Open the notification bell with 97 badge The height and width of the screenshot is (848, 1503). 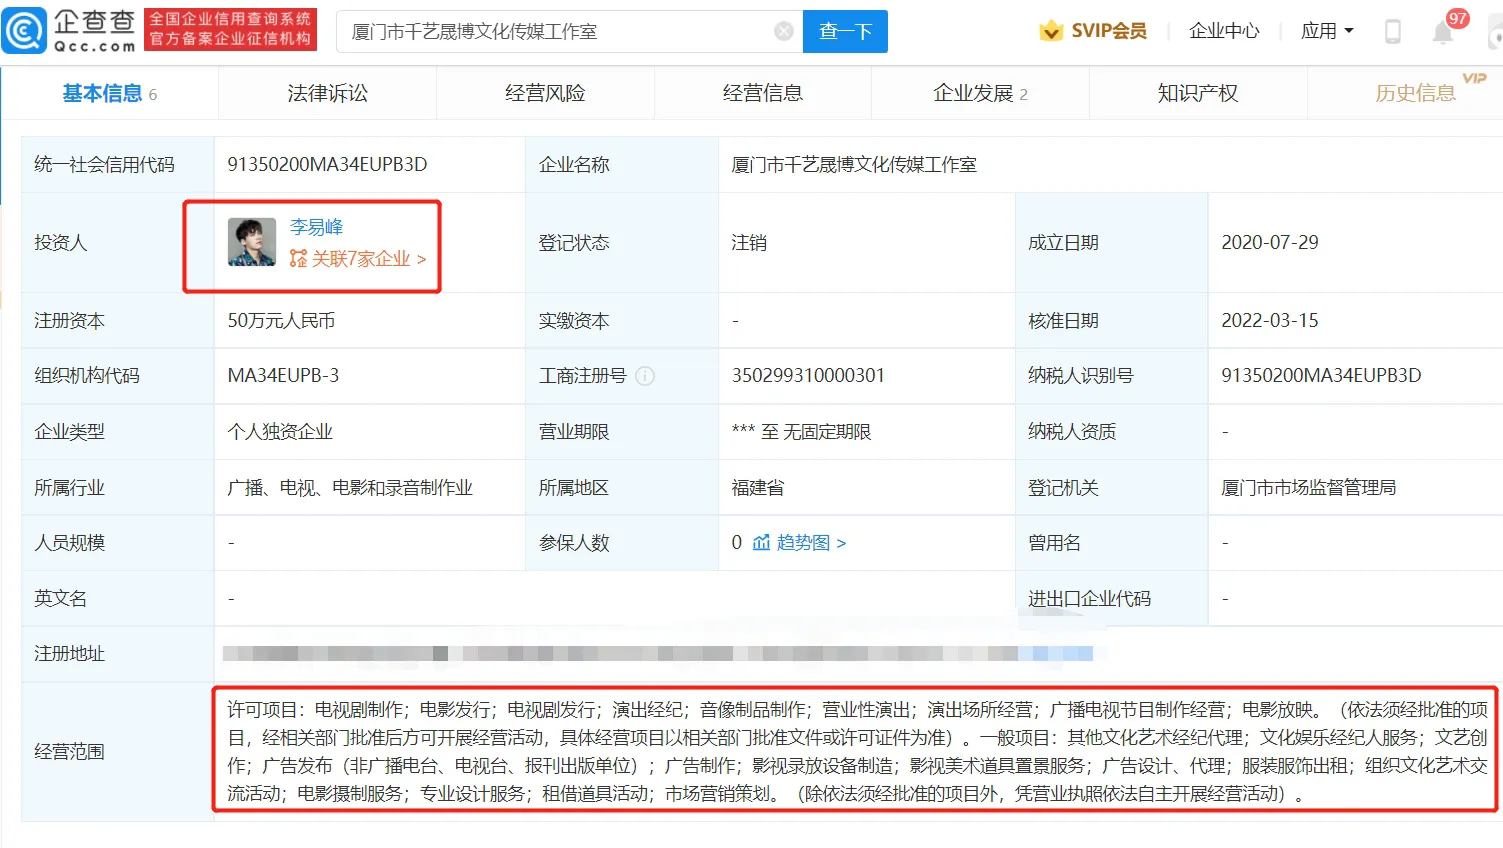pyautogui.click(x=1443, y=32)
